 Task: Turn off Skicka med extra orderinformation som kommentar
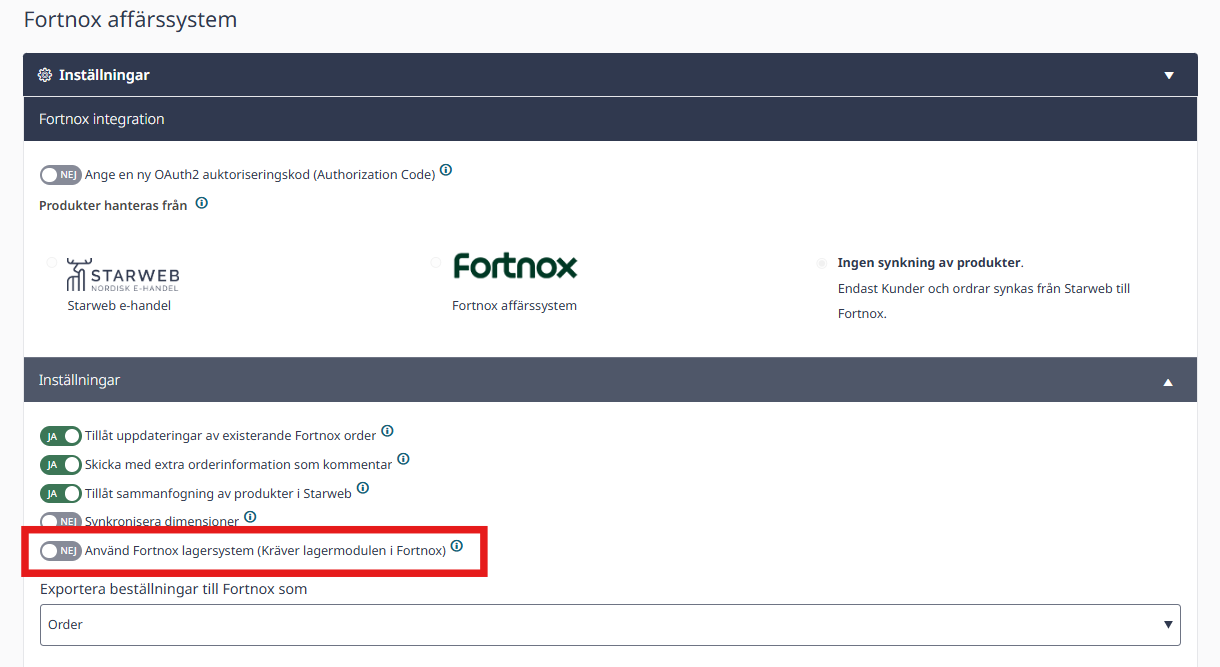(x=60, y=465)
